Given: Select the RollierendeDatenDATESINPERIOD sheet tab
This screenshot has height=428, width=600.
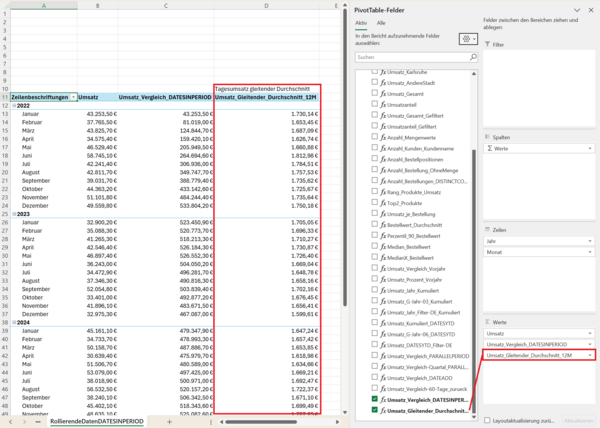Looking at the screenshot, I should click(x=97, y=422).
